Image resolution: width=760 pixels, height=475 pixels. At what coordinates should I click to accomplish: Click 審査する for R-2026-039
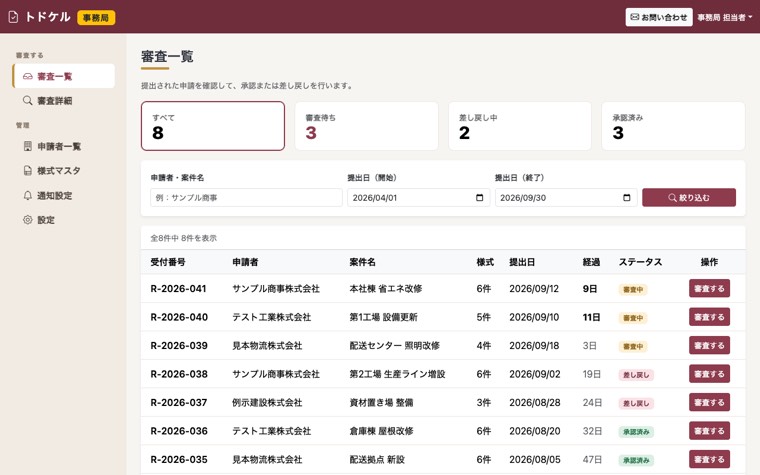tap(709, 346)
